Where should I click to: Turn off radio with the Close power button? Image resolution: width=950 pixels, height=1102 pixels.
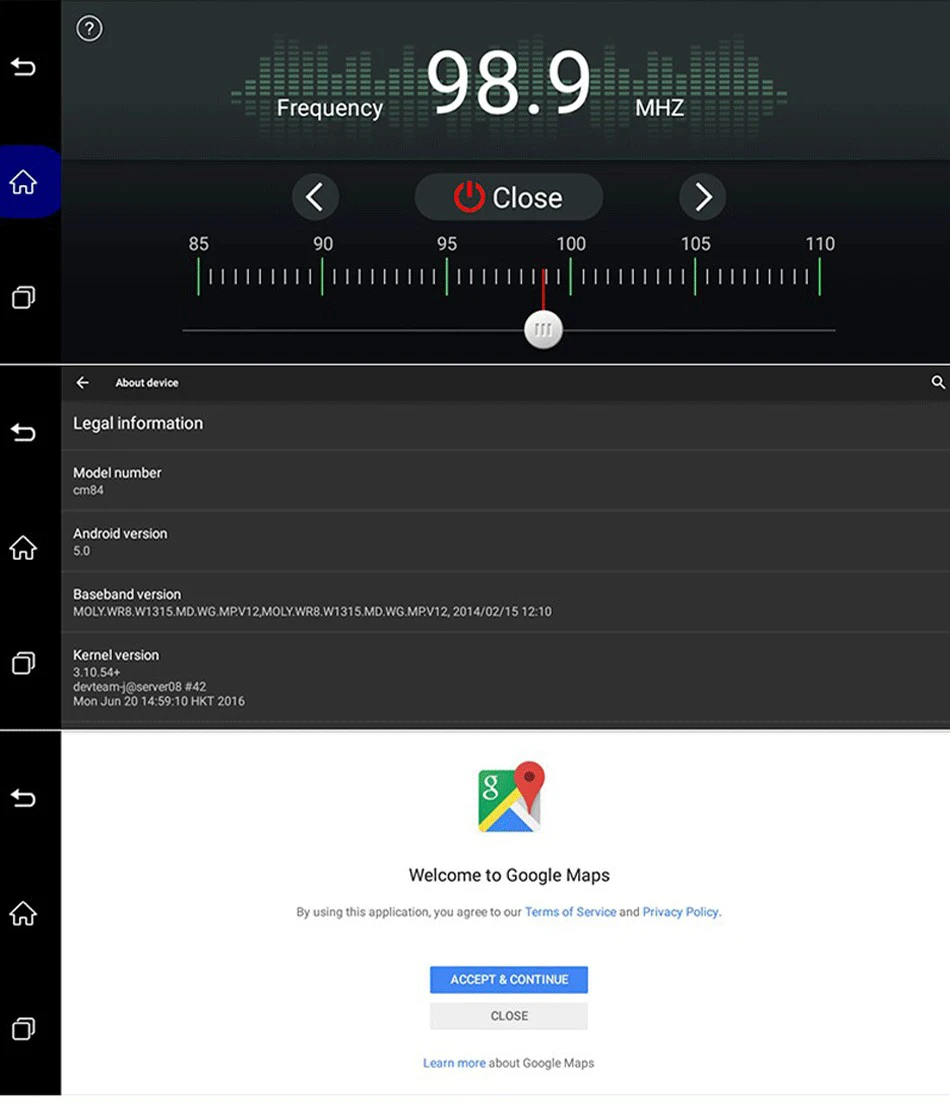click(509, 197)
